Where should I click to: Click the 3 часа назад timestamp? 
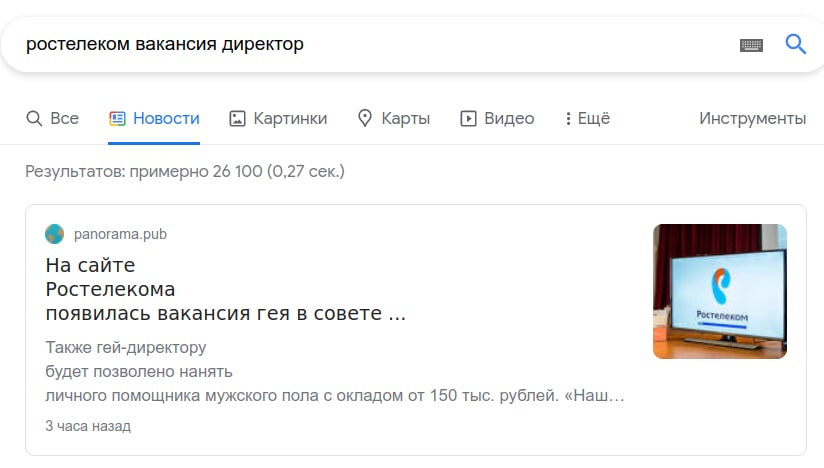88,426
